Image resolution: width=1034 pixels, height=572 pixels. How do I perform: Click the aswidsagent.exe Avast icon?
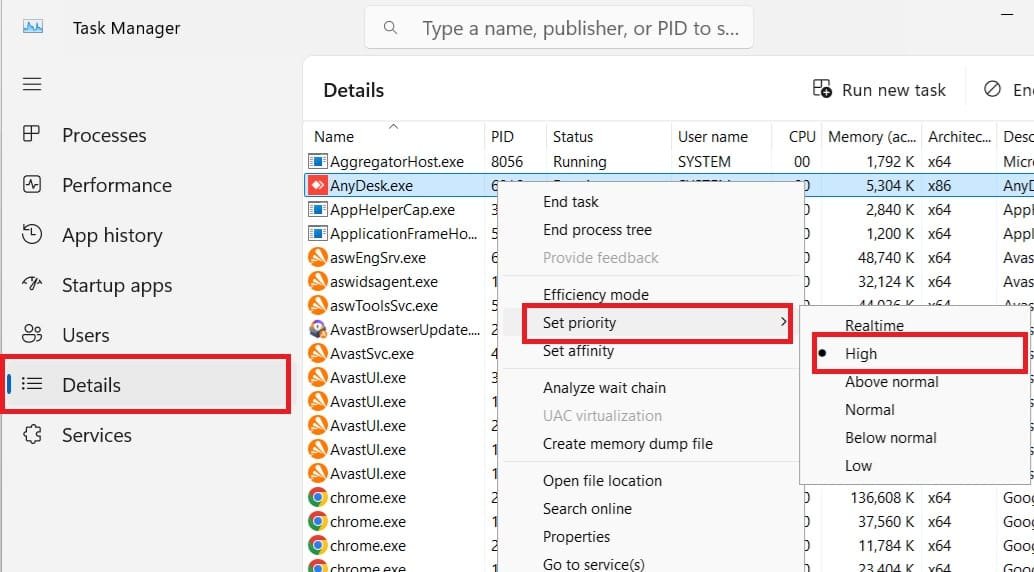(x=318, y=282)
